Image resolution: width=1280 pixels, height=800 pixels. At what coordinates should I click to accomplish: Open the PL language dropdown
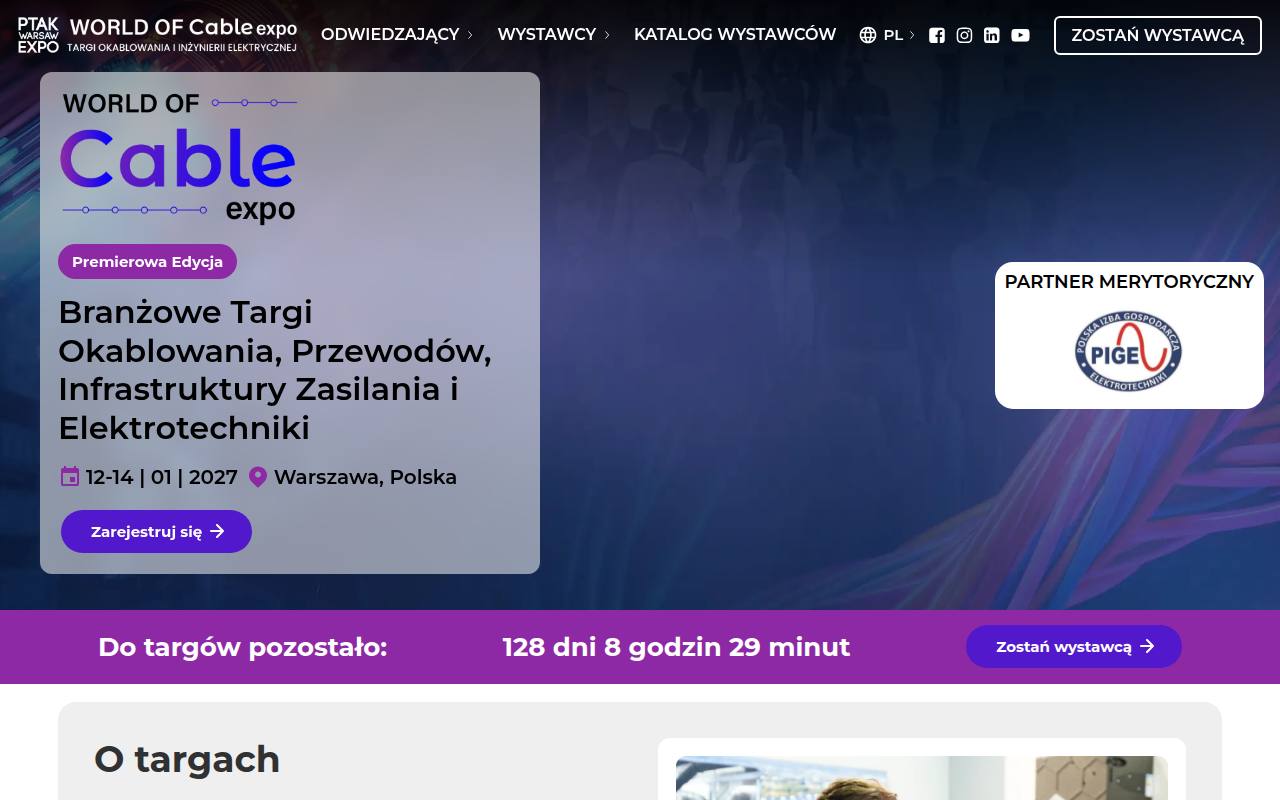(899, 35)
